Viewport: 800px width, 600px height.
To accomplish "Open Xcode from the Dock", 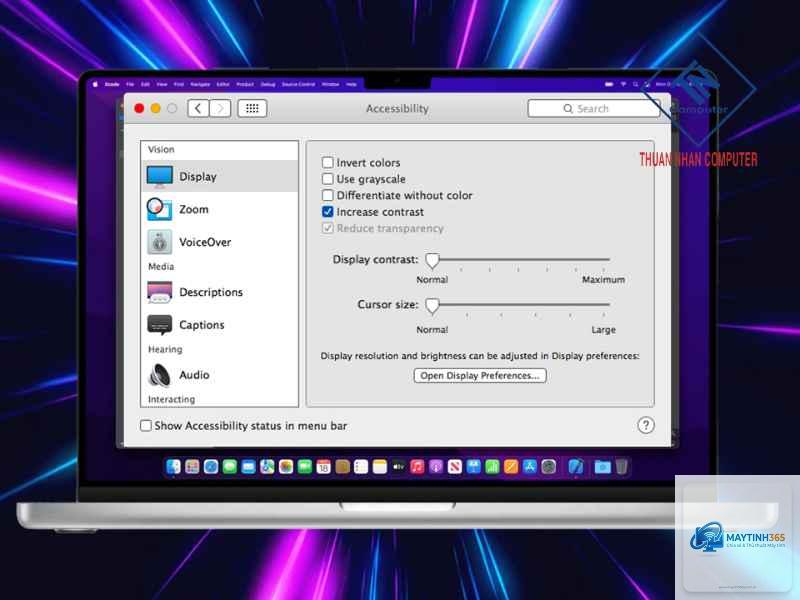I will pyautogui.click(x=576, y=466).
